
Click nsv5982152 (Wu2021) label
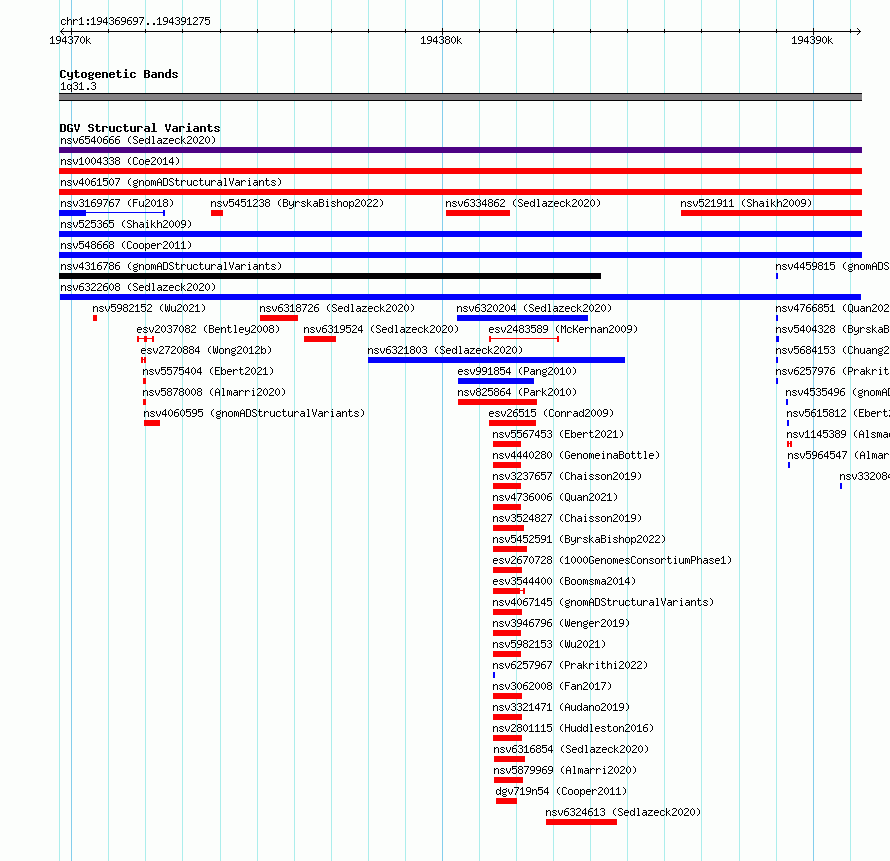click(149, 308)
